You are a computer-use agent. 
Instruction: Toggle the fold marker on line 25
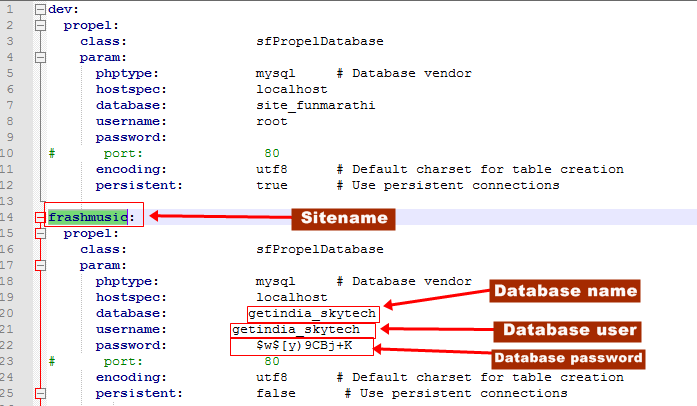tap(40, 394)
